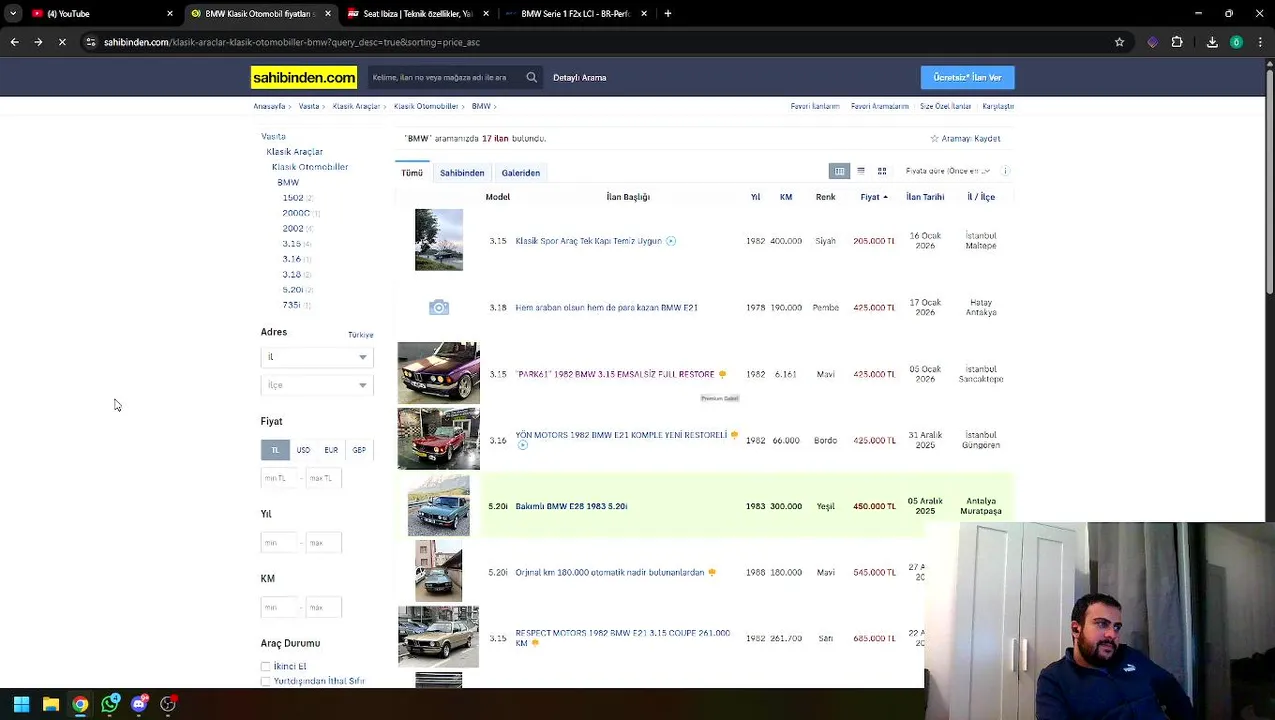Select the table list view icon
The width and height of the screenshot is (1275, 720).
coord(839,171)
